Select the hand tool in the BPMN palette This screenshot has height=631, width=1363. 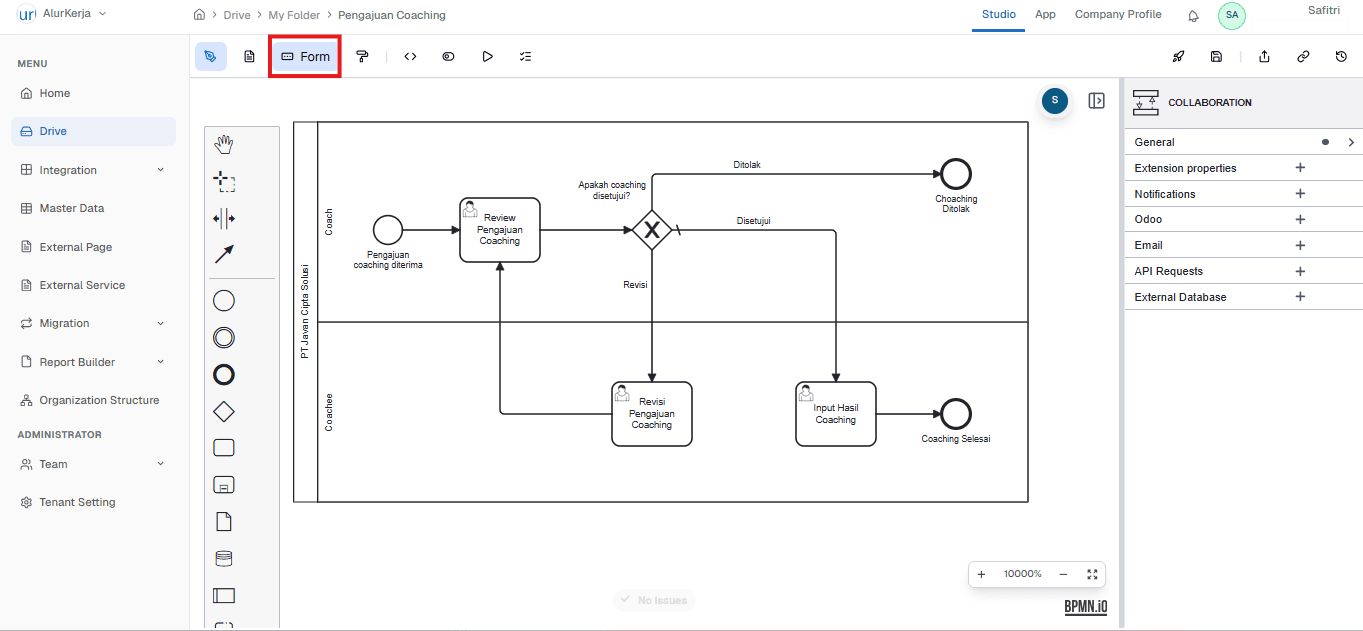point(223,143)
